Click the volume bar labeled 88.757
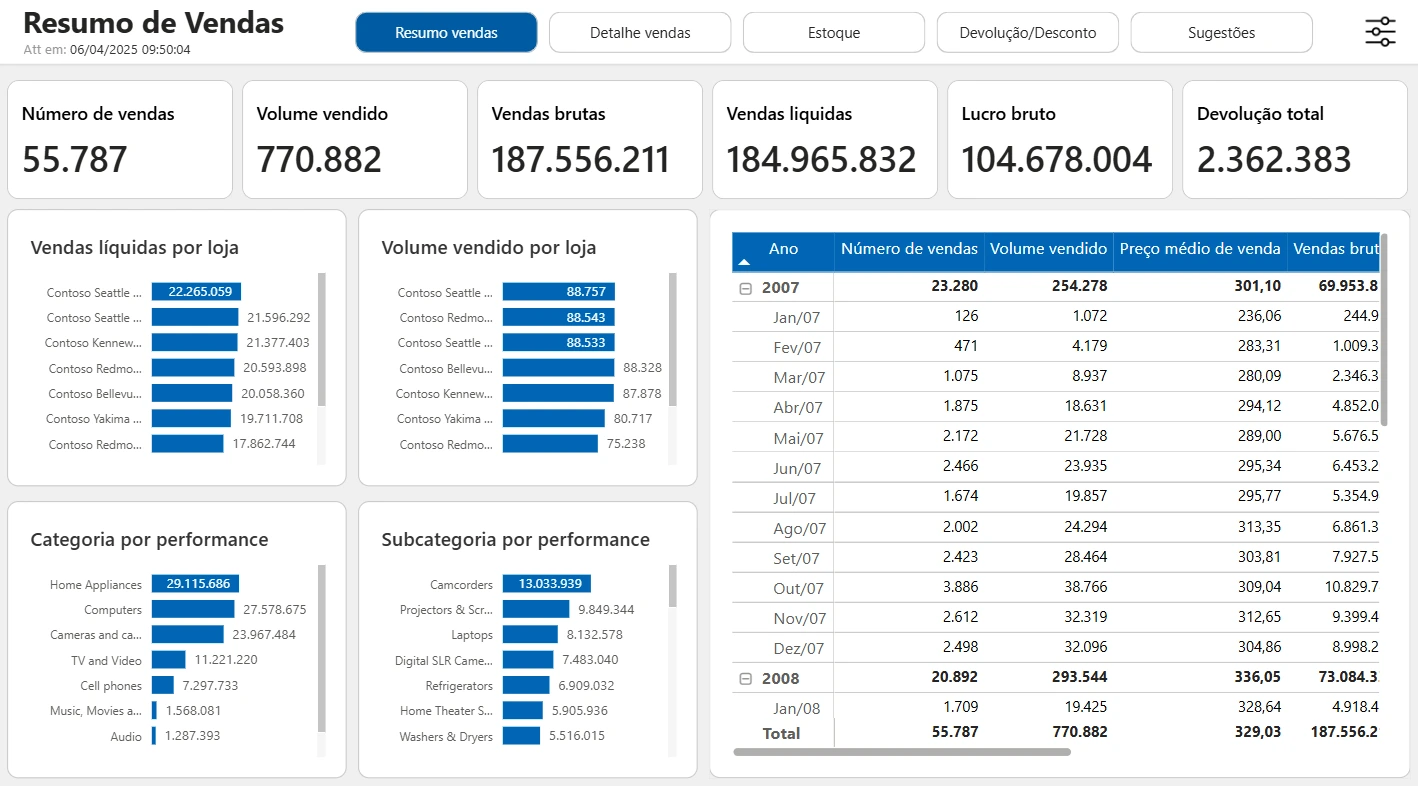This screenshot has height=786, width=1418. point(559,292)
